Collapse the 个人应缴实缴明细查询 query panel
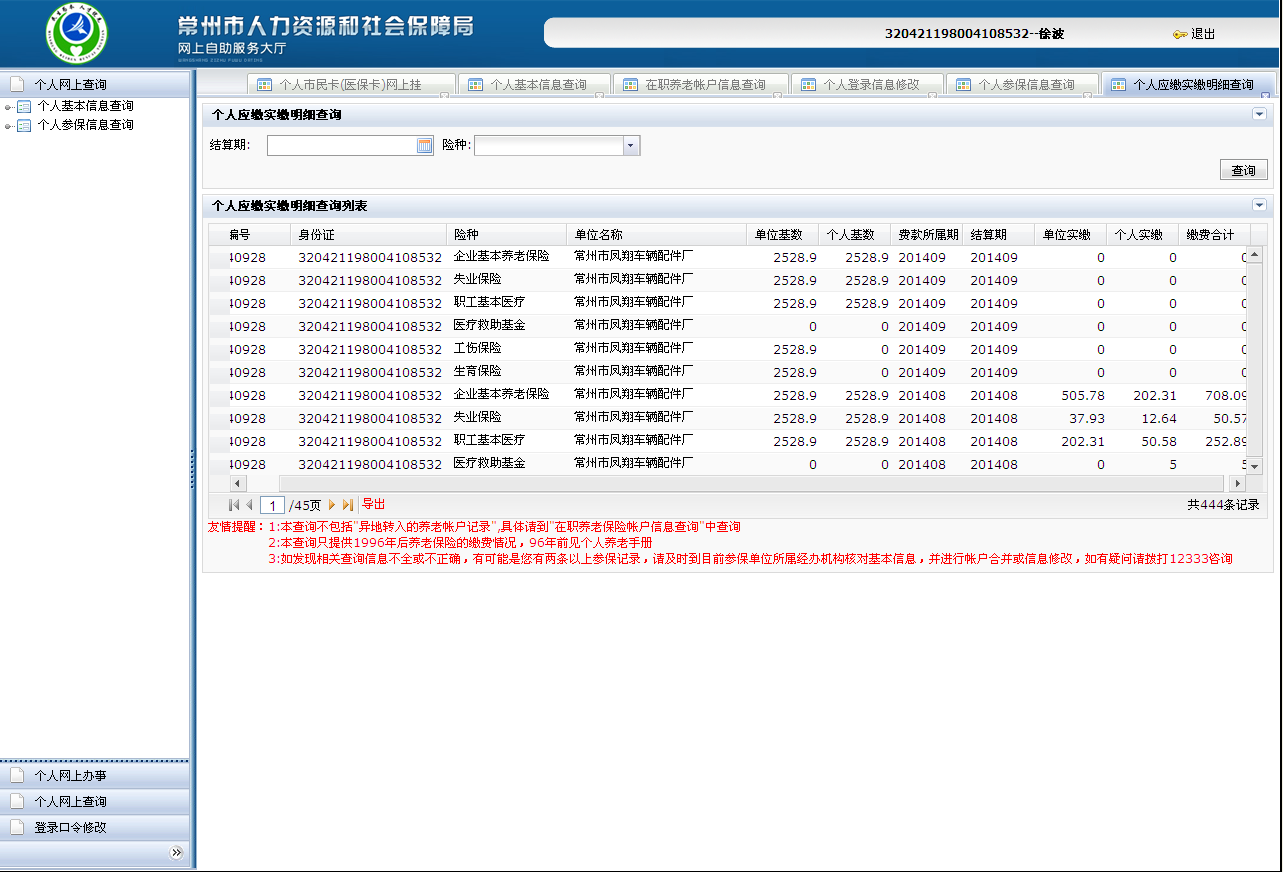Screen dimensions: 1284x872 [1259, 114]
